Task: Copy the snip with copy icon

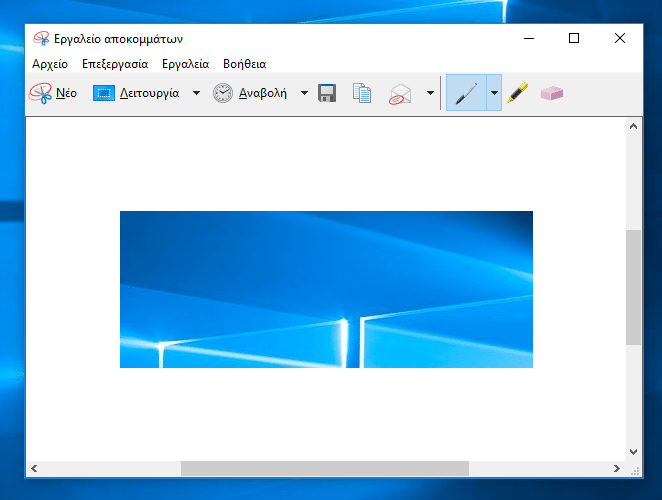Action: point(362,93)
